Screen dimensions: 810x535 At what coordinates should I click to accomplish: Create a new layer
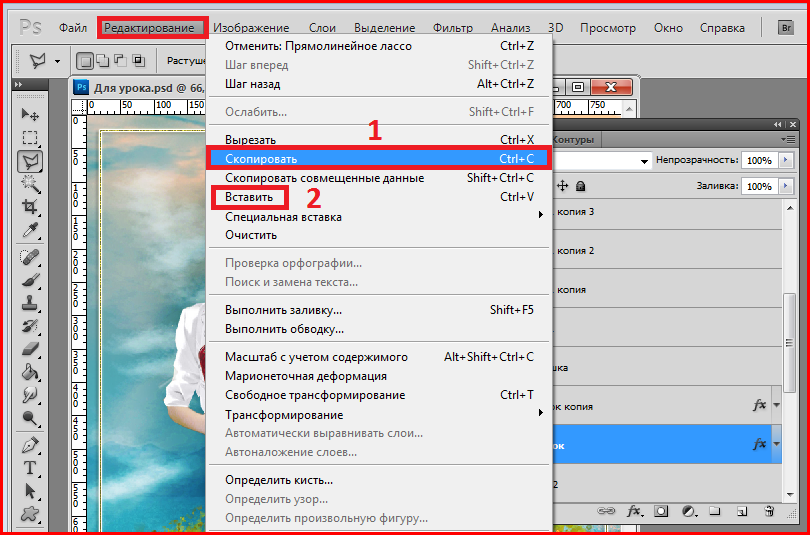point(742,511)
